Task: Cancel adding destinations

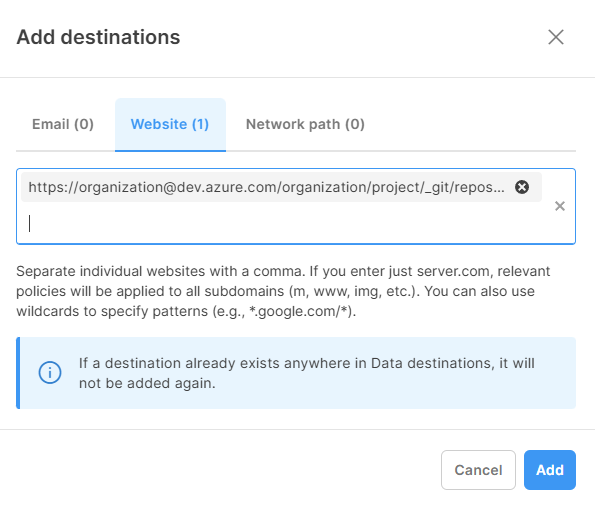Action: click(x=478, y=470)
